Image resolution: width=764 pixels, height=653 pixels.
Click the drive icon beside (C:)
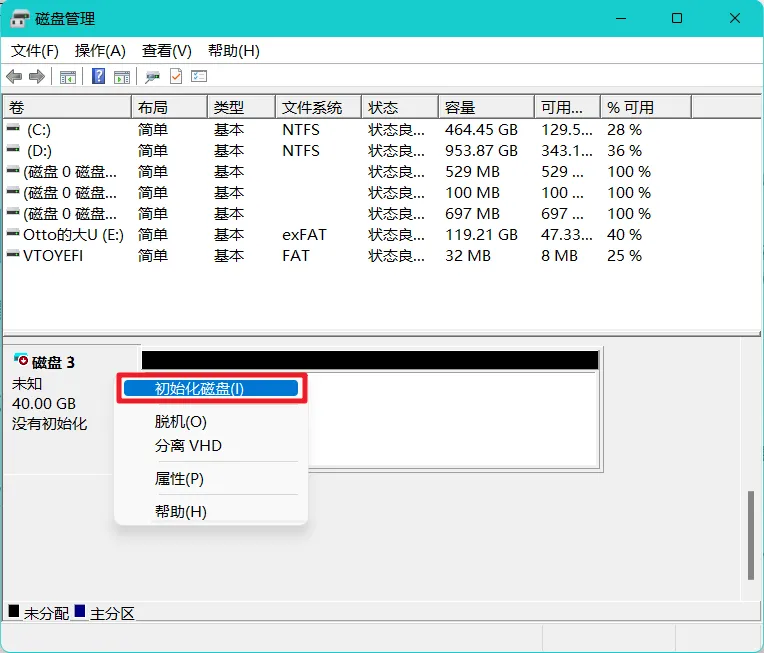click(13, 128)
